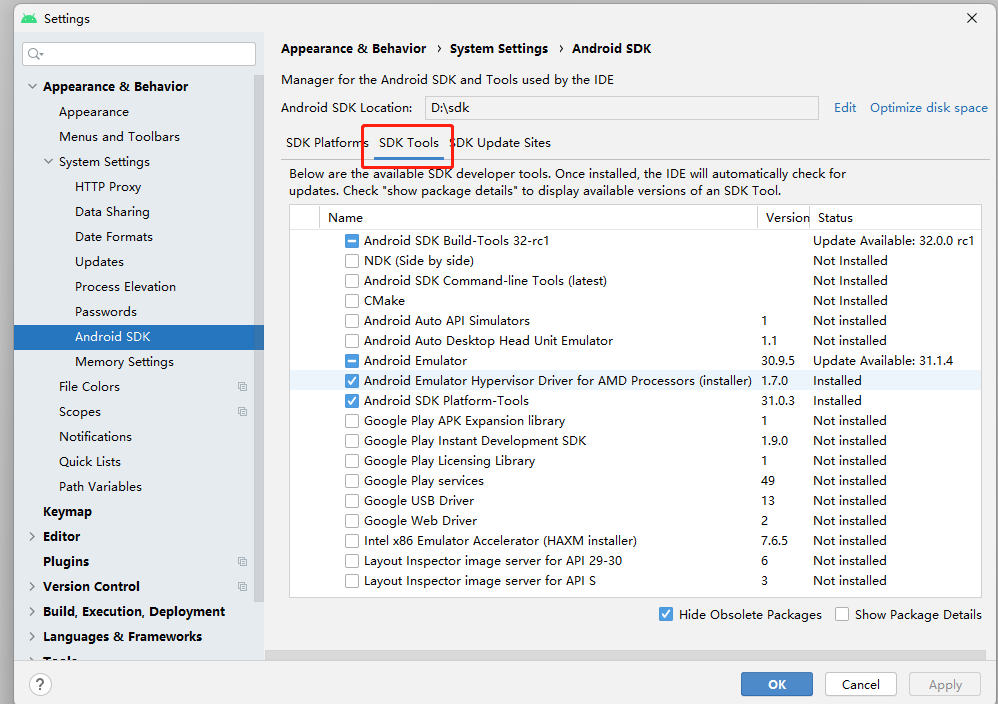Click Optimize disk space link

coord(929,108)
